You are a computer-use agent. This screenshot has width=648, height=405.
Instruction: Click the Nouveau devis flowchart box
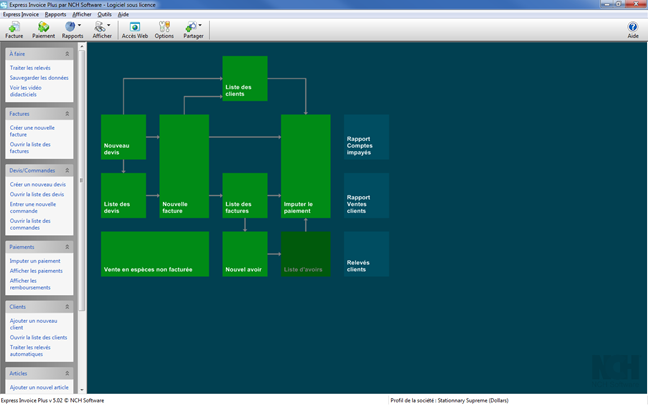[x=123, y=137]
